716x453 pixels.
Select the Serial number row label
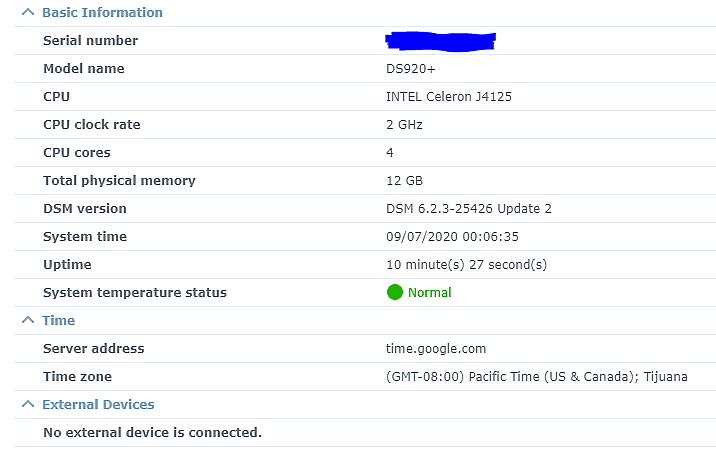(x=90, y=41)
